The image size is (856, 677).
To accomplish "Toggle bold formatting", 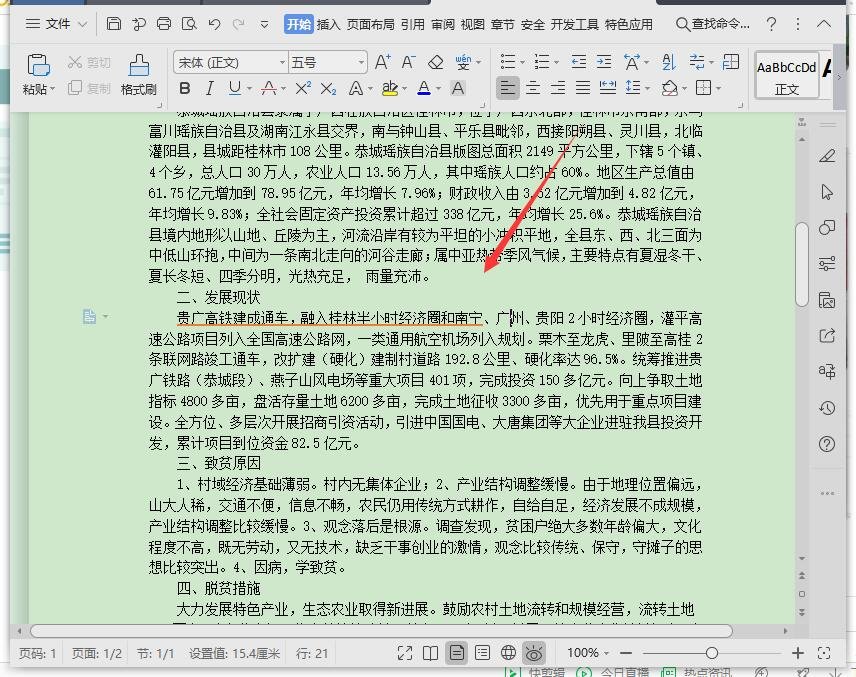I will 184,89.
